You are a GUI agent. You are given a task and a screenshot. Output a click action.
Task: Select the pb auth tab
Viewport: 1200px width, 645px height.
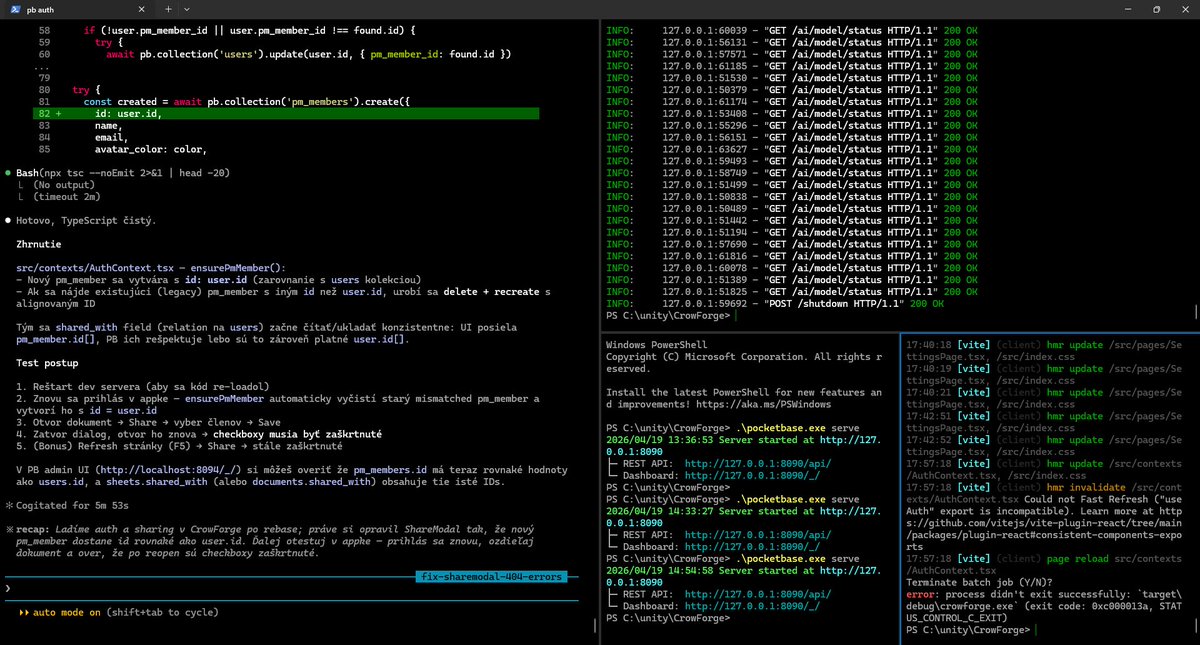coord(80,8)
